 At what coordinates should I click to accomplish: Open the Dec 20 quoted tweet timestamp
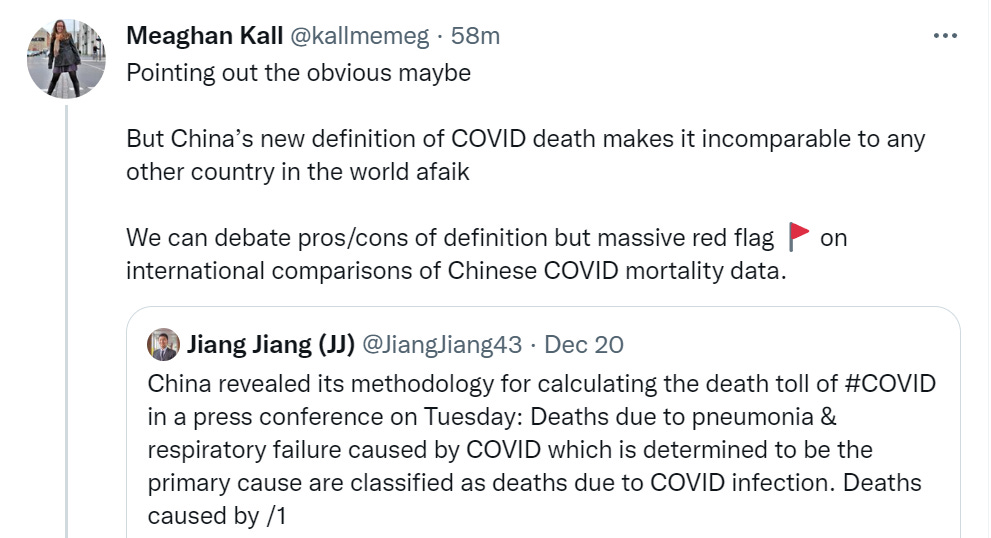click(x=584, y=345)
